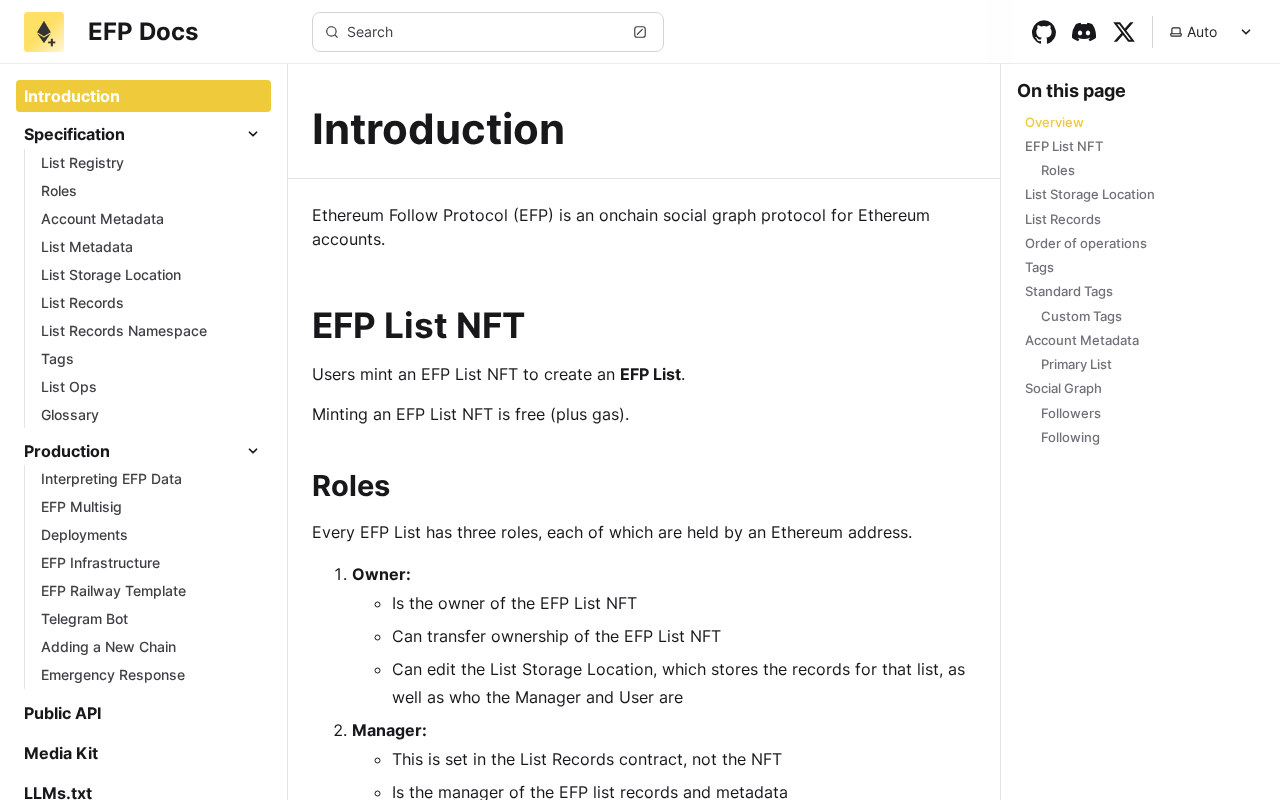
Task: Click the laptop icon beside Auto
Action: pyautogui.click(x=1176, y=32)
